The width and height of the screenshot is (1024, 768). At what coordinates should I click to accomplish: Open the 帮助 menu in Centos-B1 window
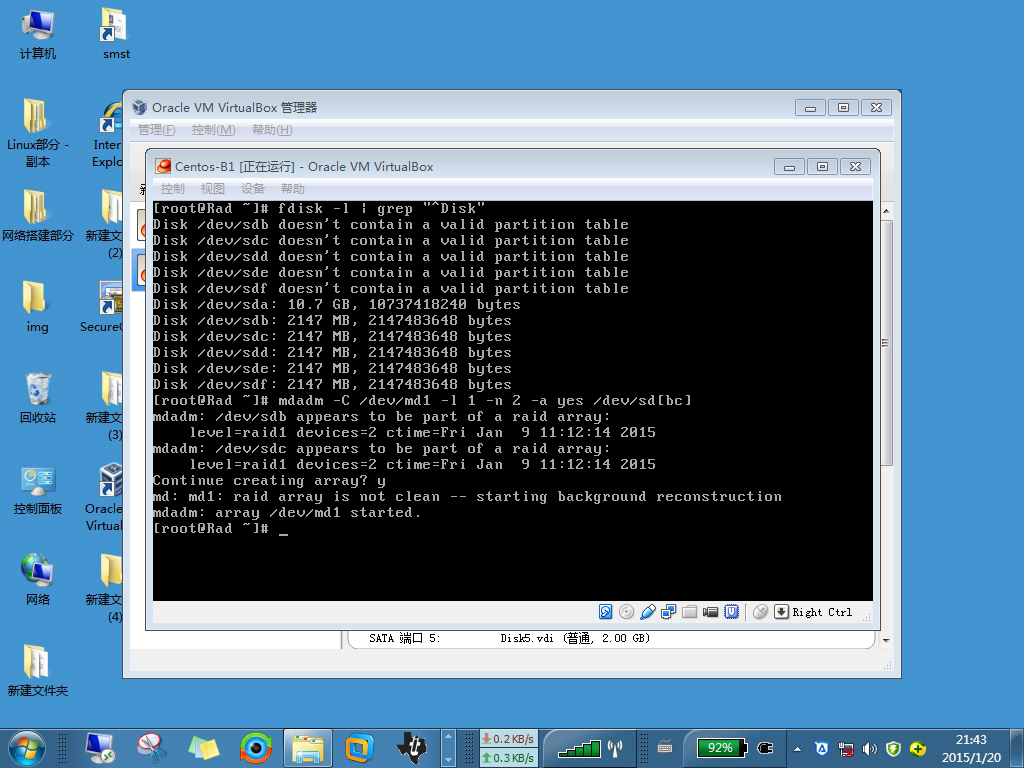pos(293,189)
